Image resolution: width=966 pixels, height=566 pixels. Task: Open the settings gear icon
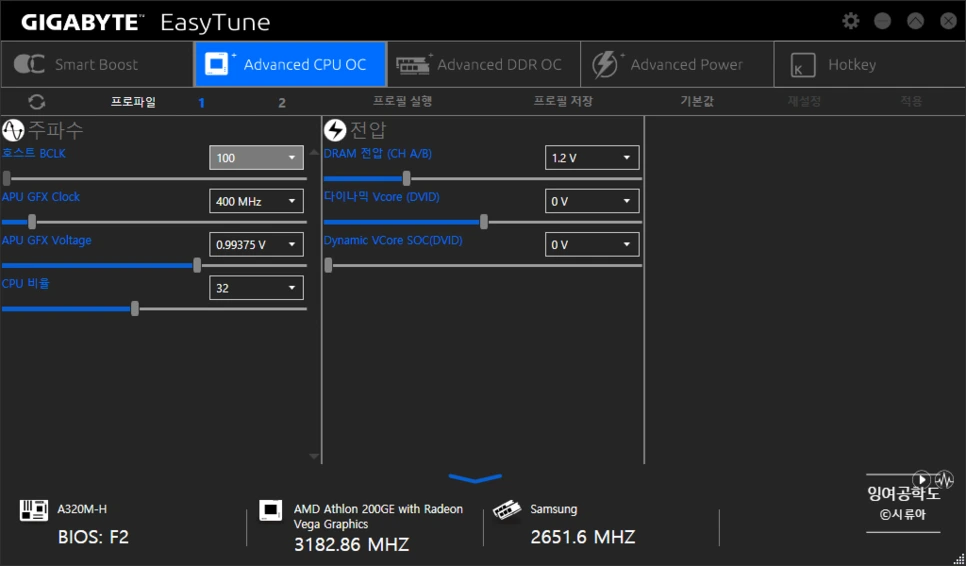click(x=851, y=21)
